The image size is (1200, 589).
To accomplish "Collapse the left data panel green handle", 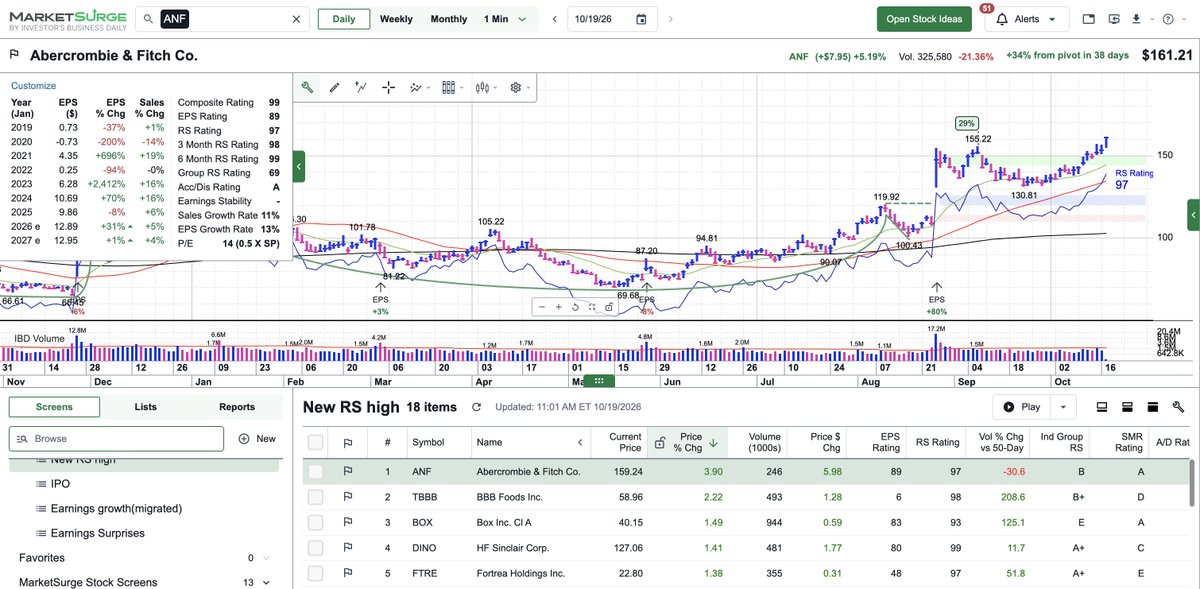I will [x=298, y=165].
